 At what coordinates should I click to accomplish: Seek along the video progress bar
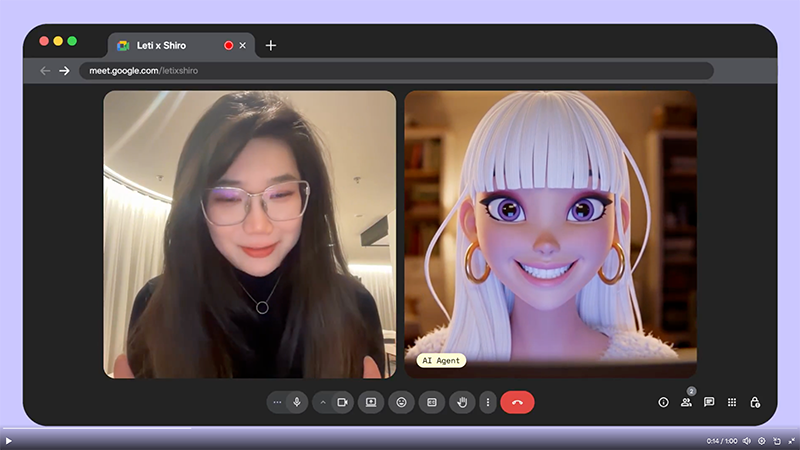click(400, 428)
